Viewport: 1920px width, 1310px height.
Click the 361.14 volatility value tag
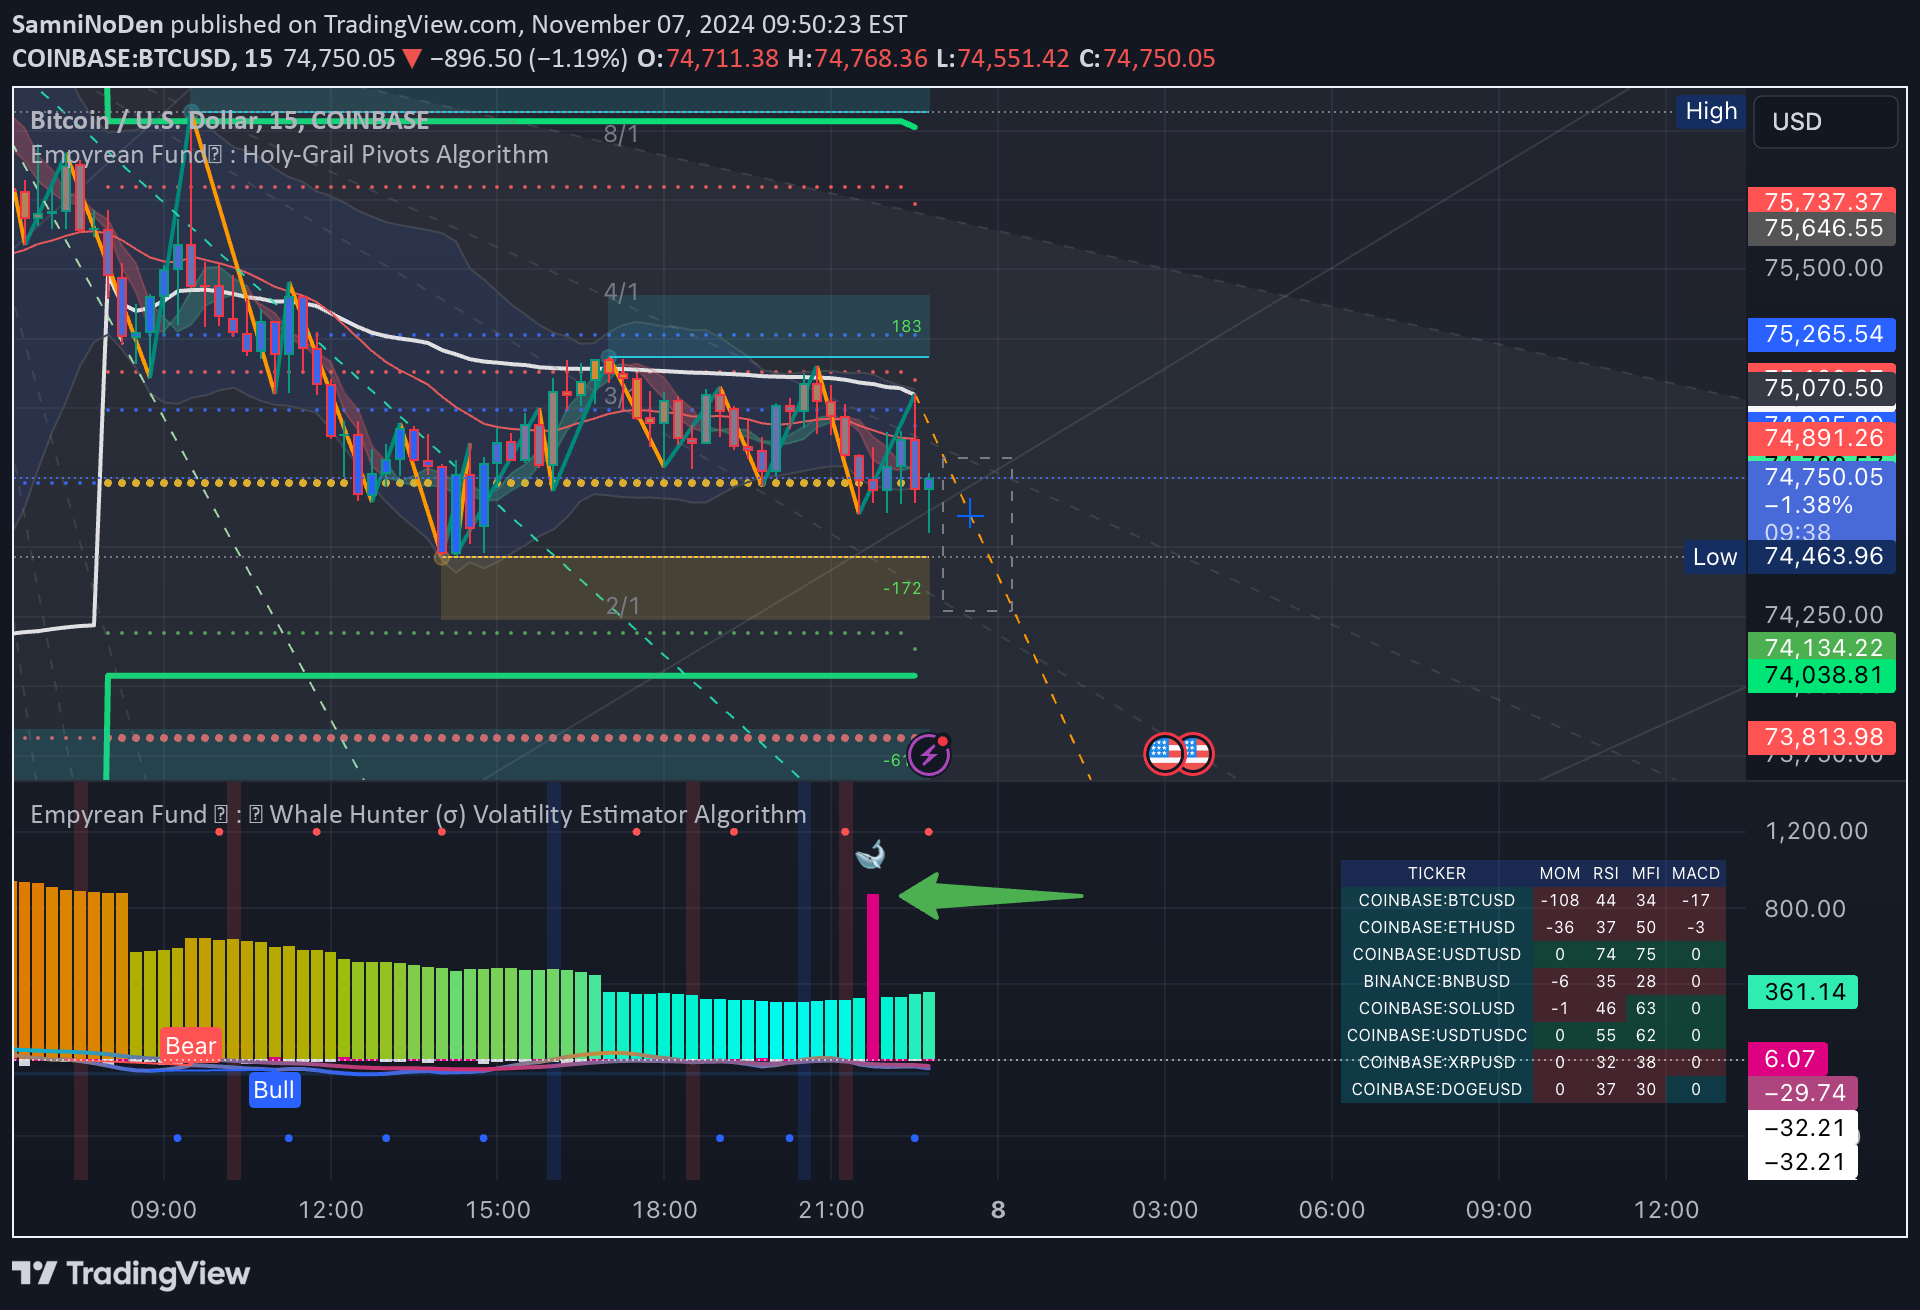[1803, 992]
